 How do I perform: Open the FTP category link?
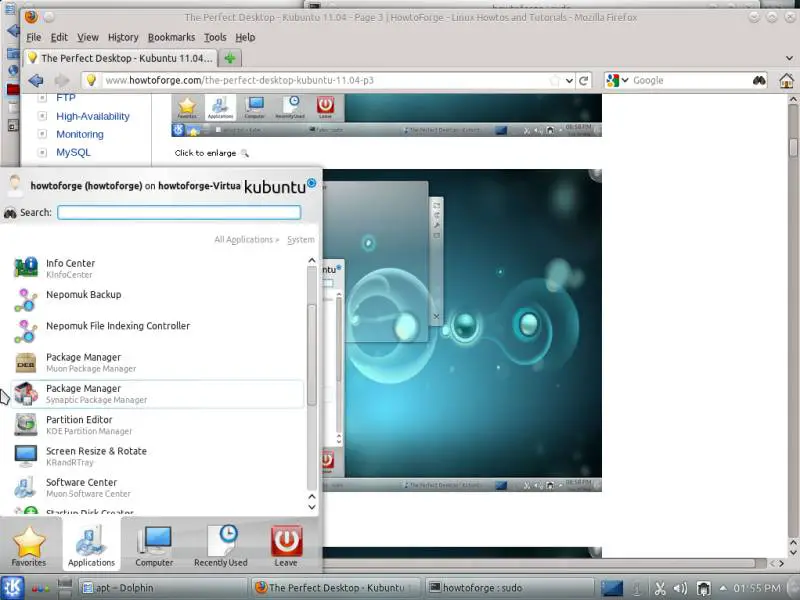pyautogui.click(x=66, y=97)
